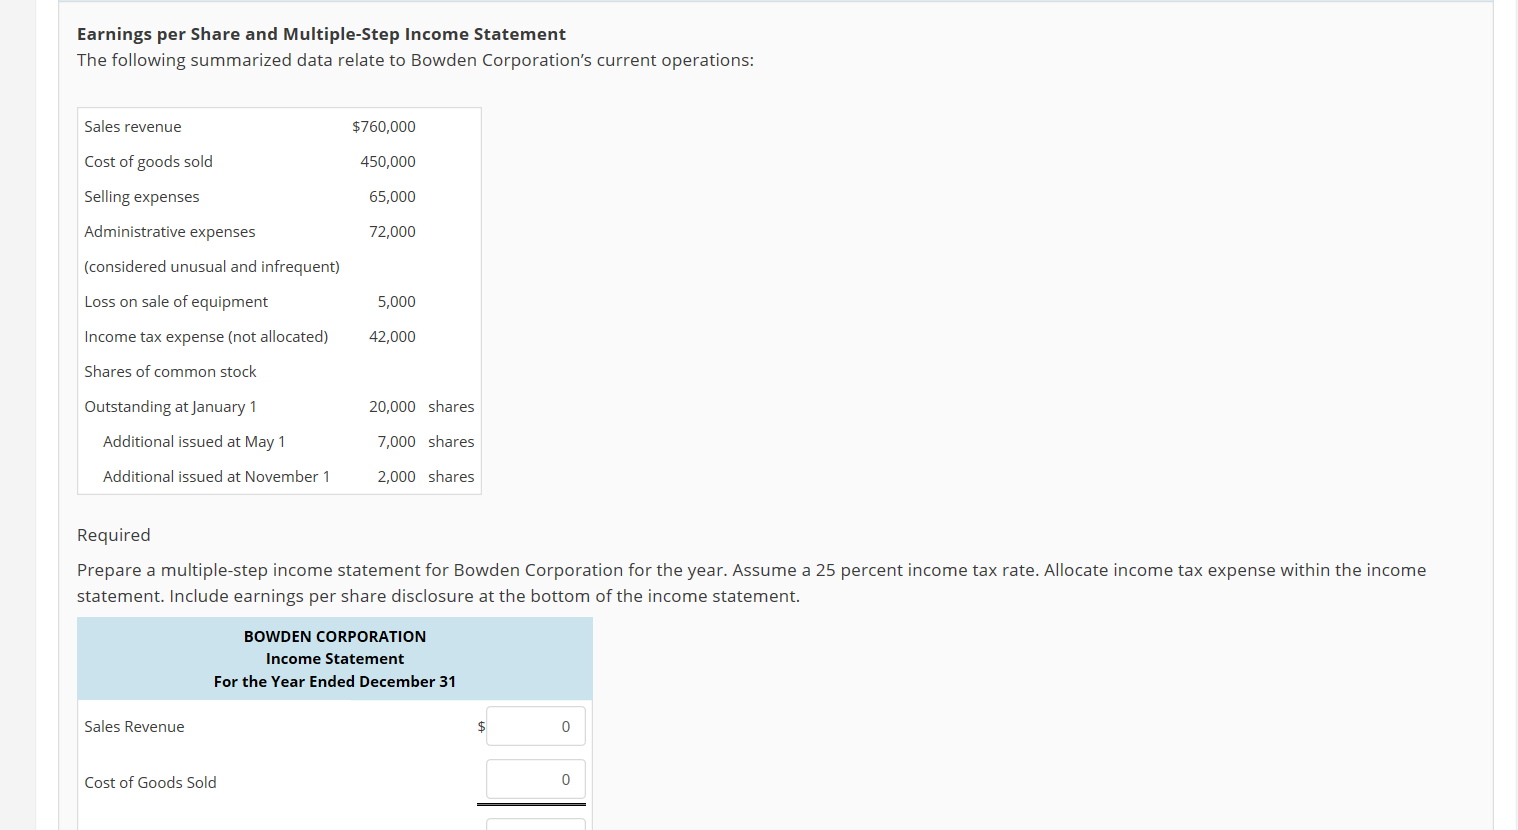Click the (considered unusual and infrequent) note

211,266
